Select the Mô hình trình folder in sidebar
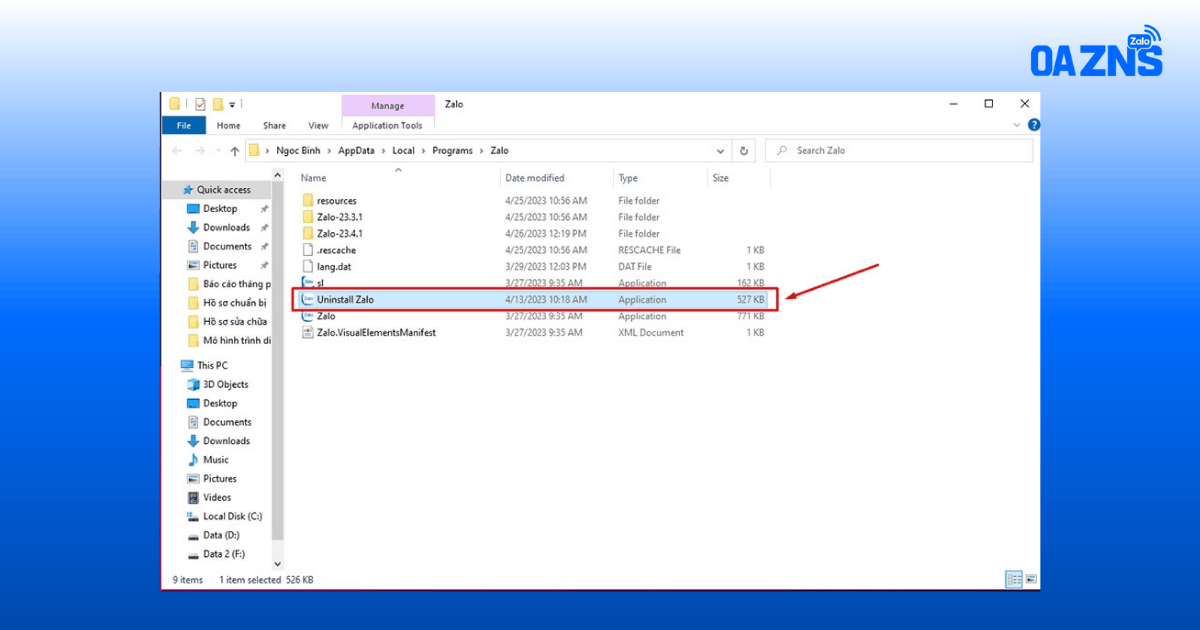 [236, 341]
